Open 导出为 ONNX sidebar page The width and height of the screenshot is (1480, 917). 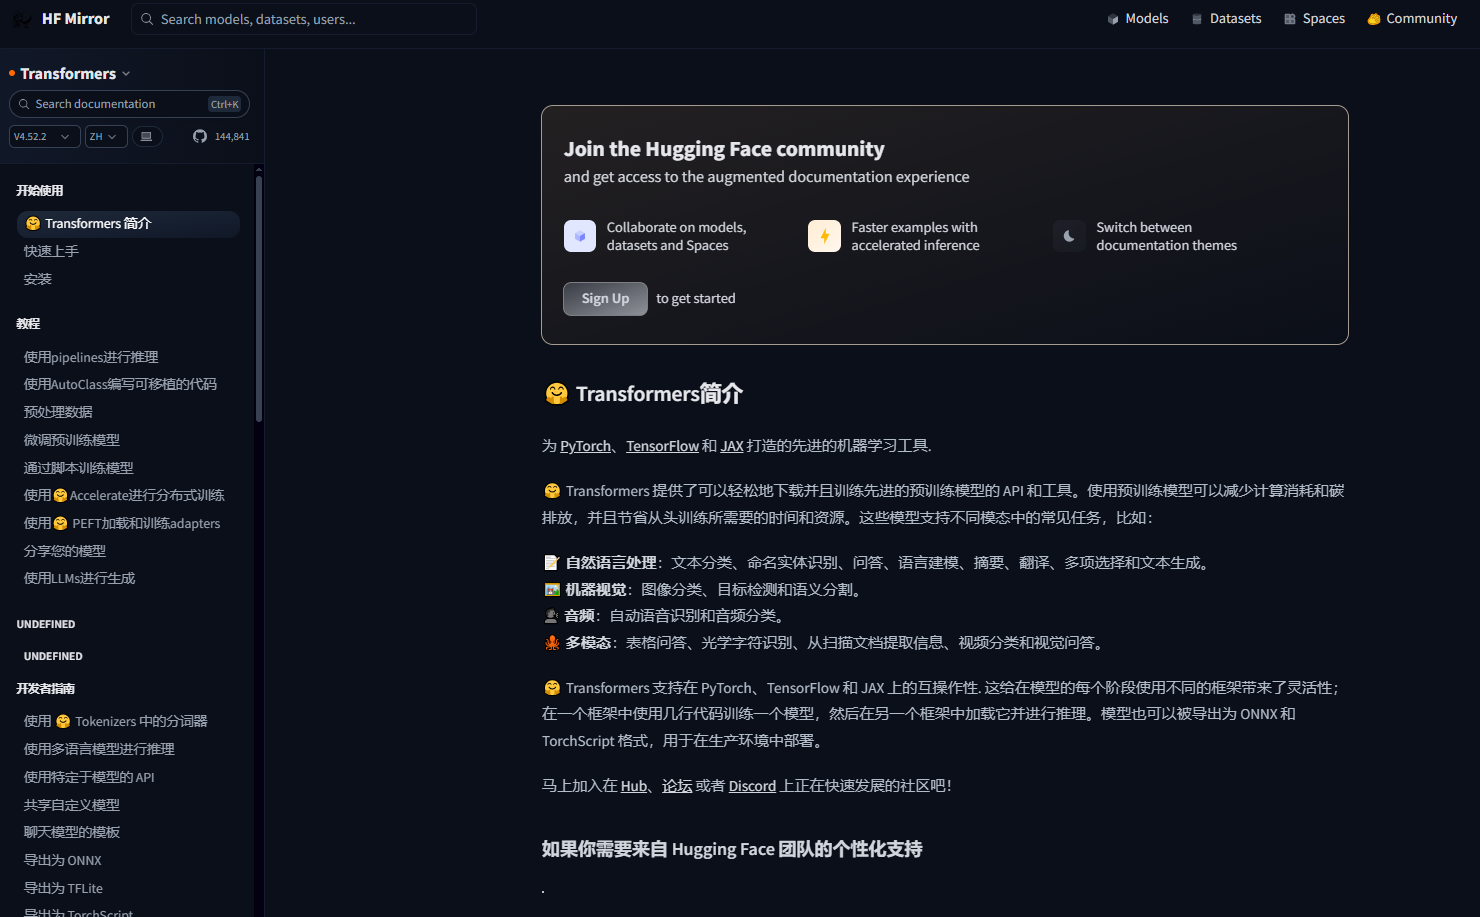pyautogui.click(x=63, y=860)
